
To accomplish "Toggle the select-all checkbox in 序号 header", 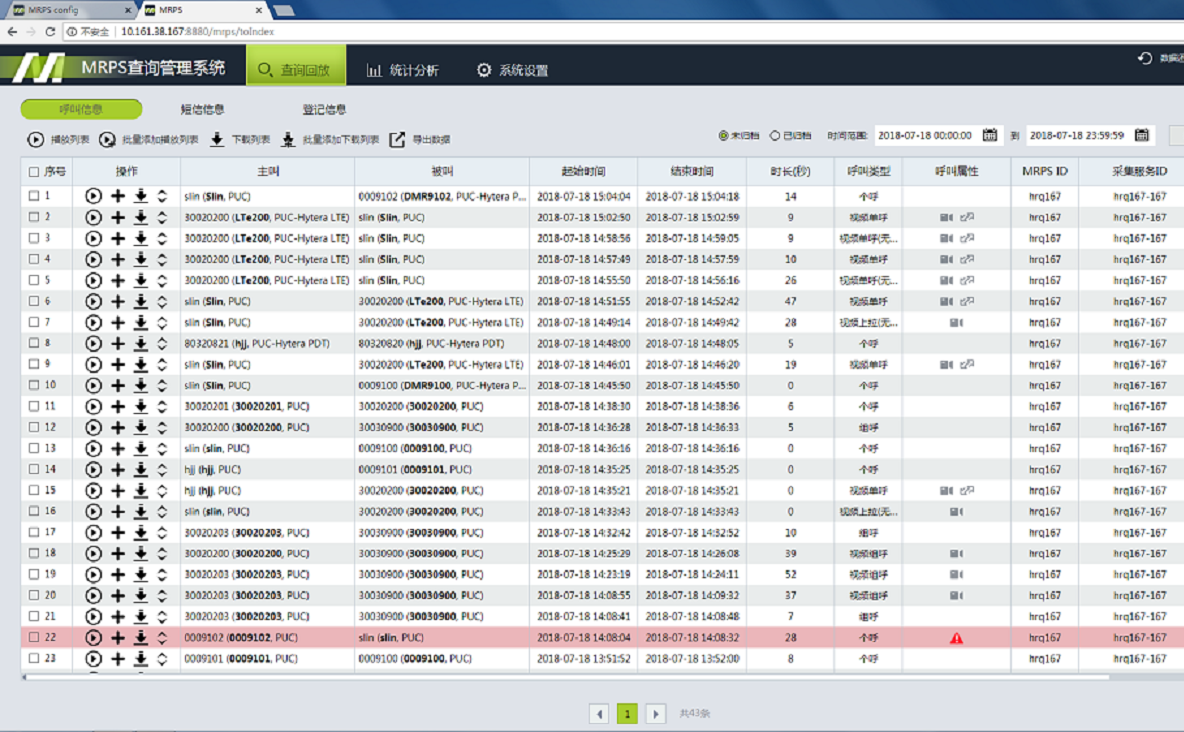I will (x=34, y=172).
